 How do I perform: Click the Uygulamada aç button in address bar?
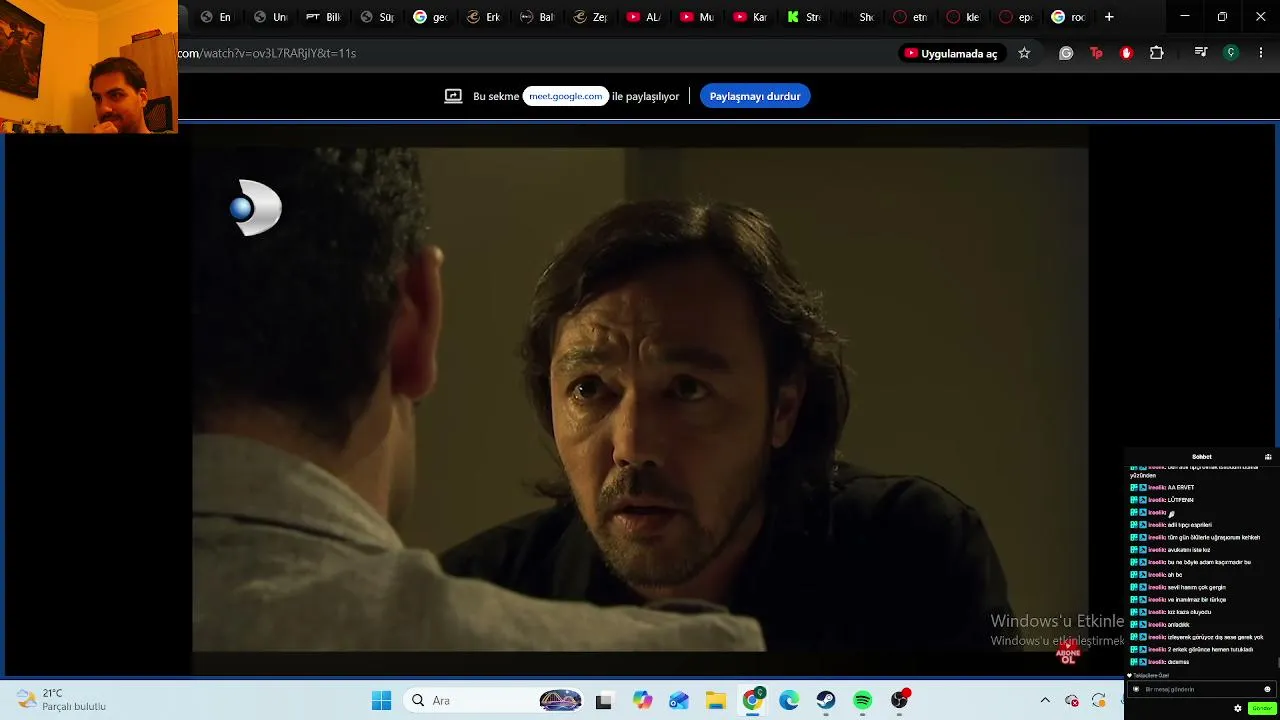click(x=951, y=53)
